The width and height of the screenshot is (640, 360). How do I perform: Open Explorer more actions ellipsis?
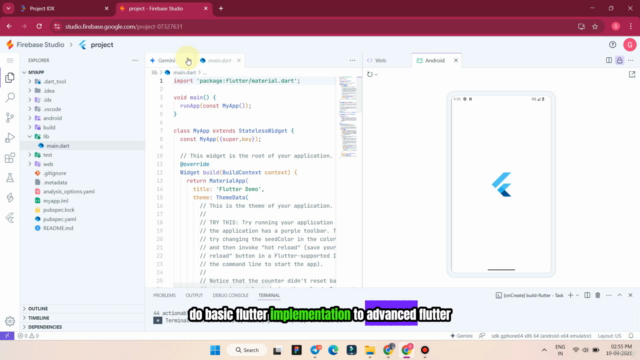click(x=135, y=60)
